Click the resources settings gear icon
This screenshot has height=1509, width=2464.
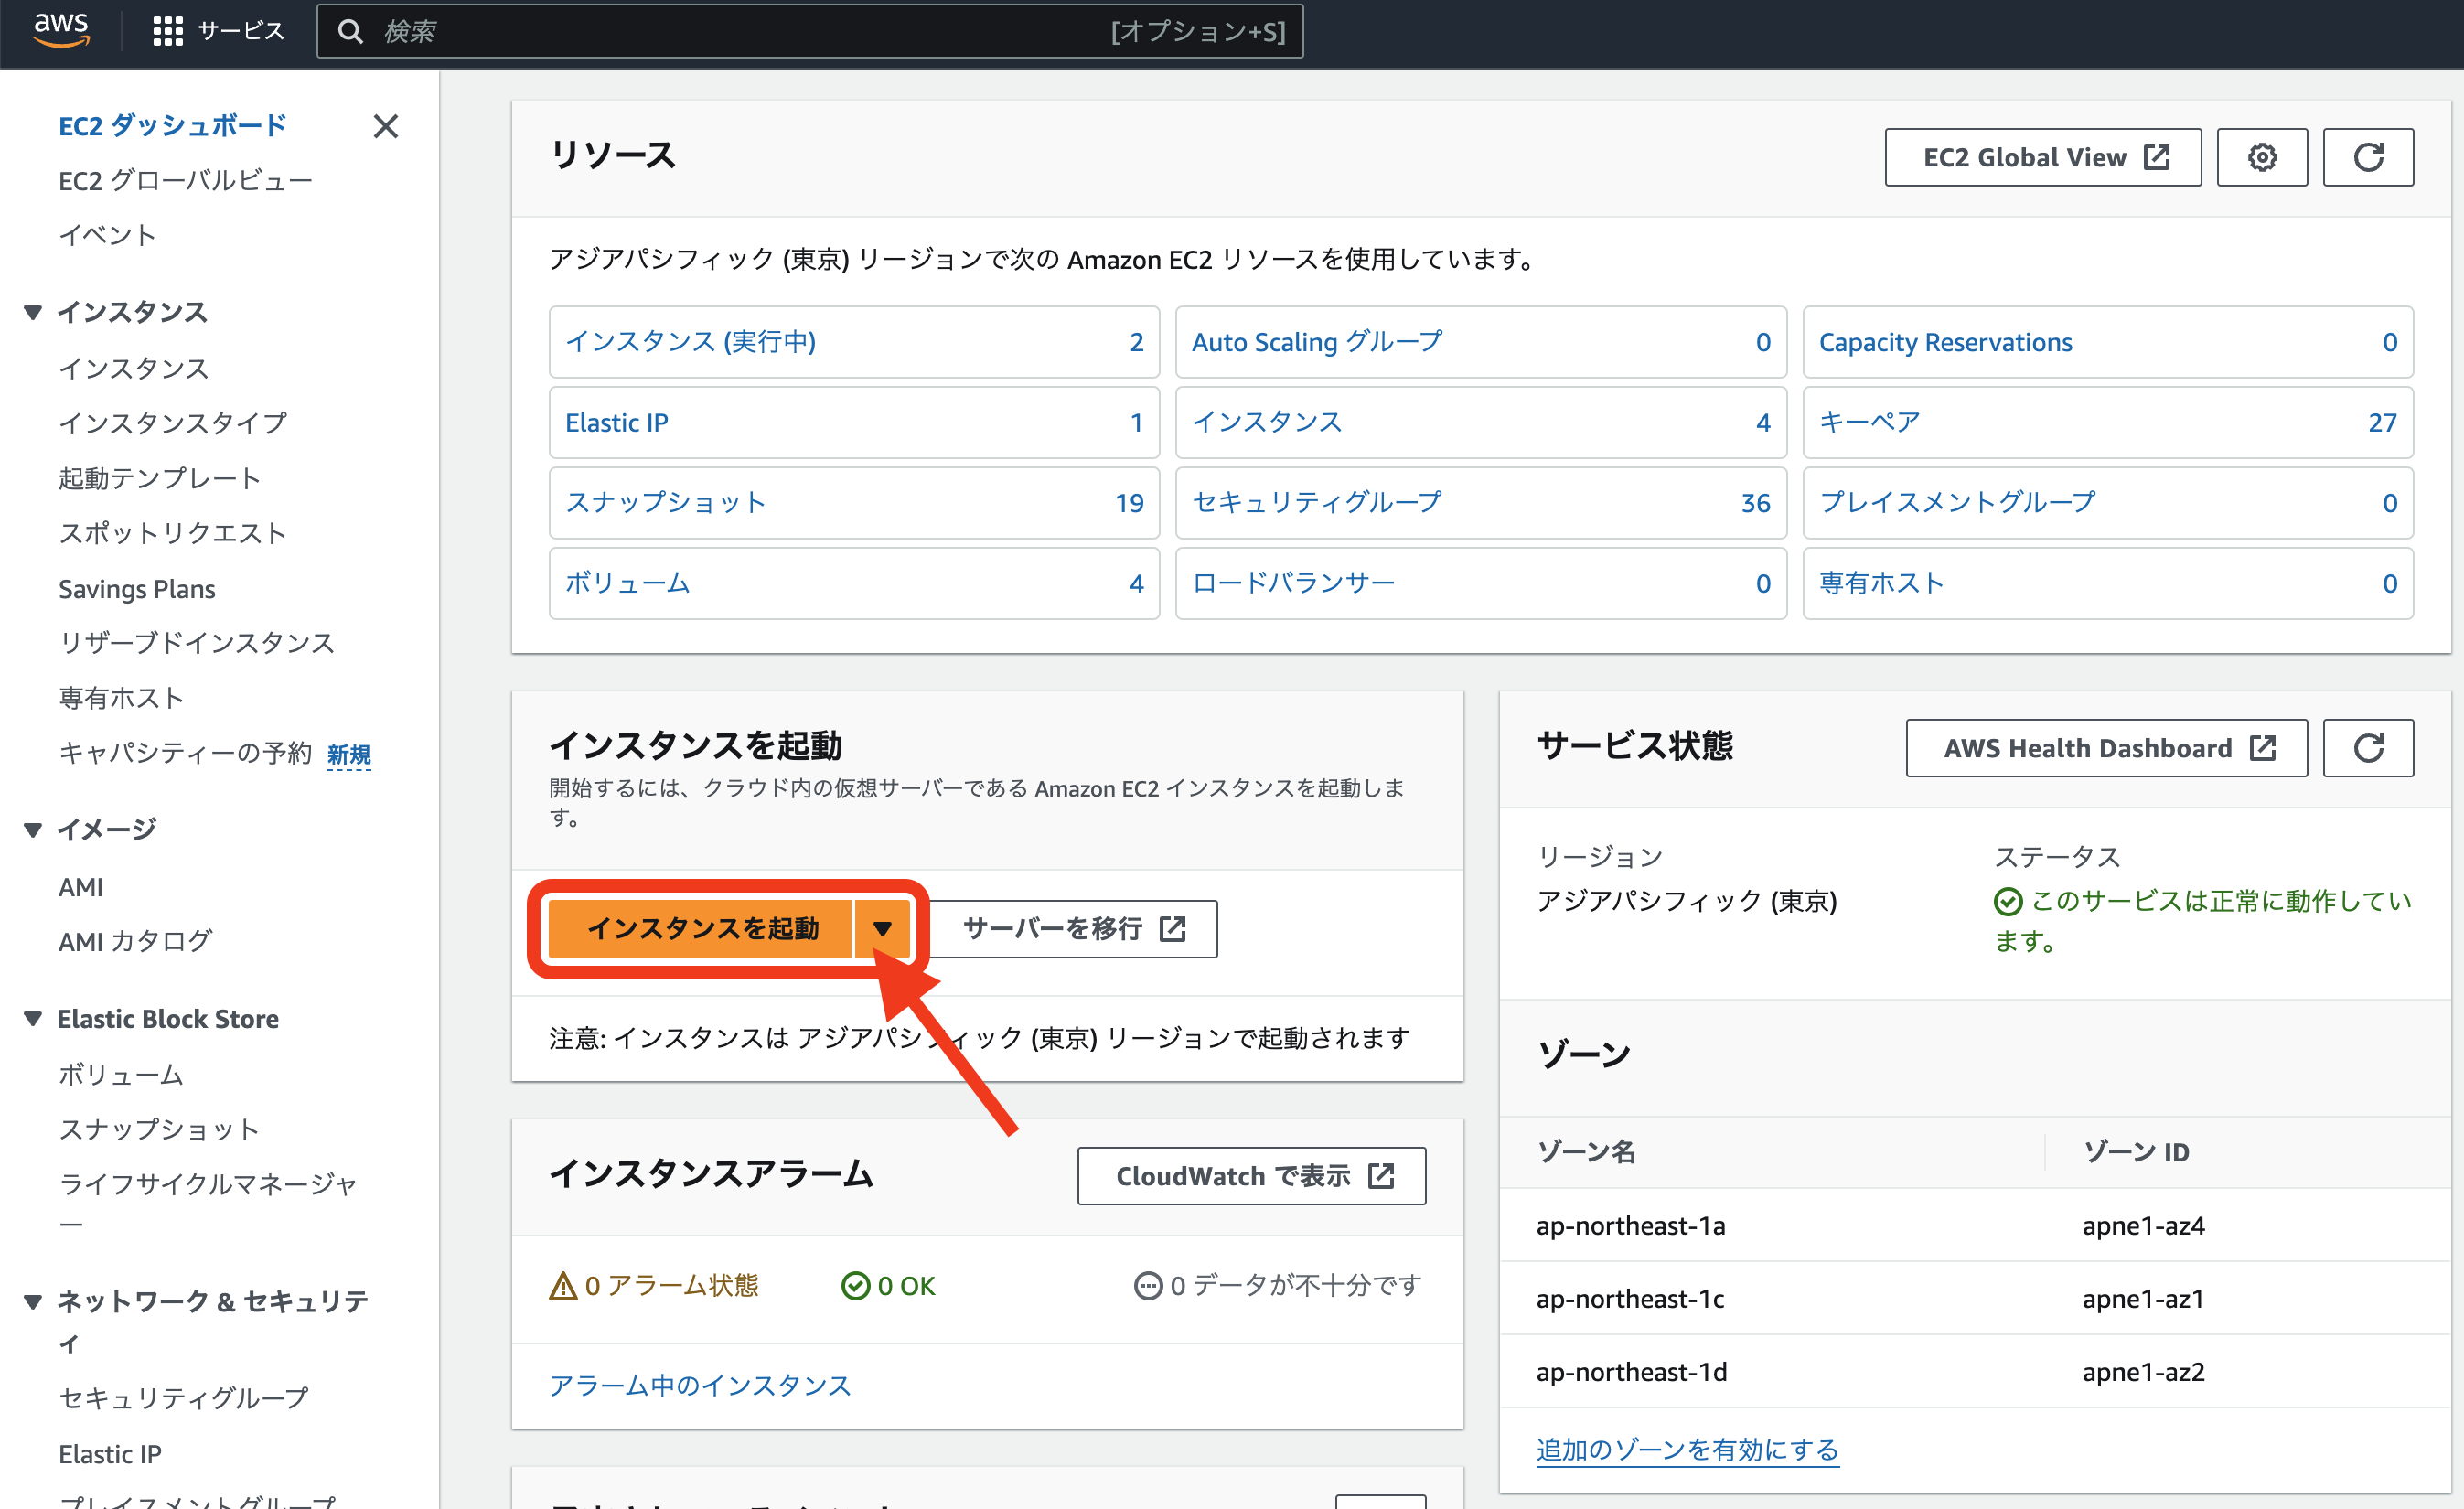point(2261,157)
